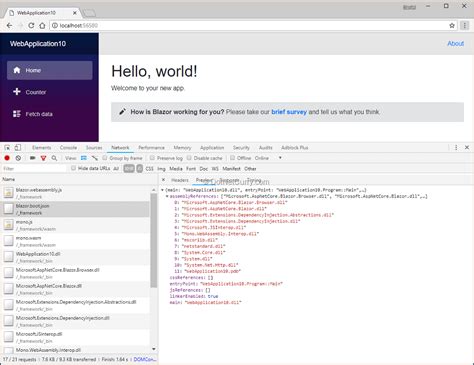Check Hide data URLs
Viewport: 474px width, 365px height.
click(73, 168)
